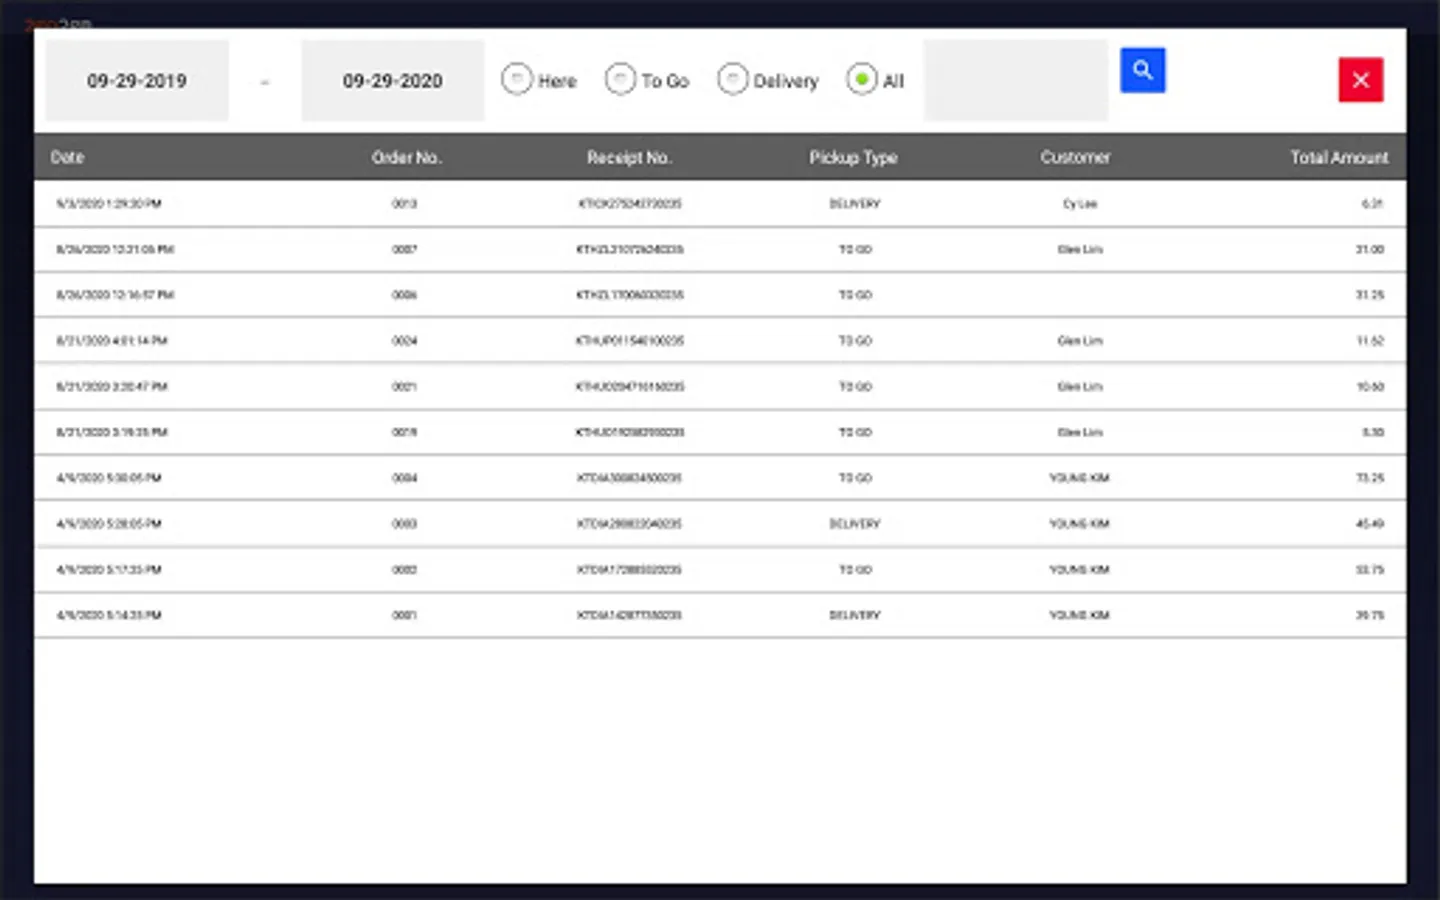This screenshot has width=1440, height=900.
Task: Click customer Glen Lim in order 0024 row
Action: coord(1080,341)
